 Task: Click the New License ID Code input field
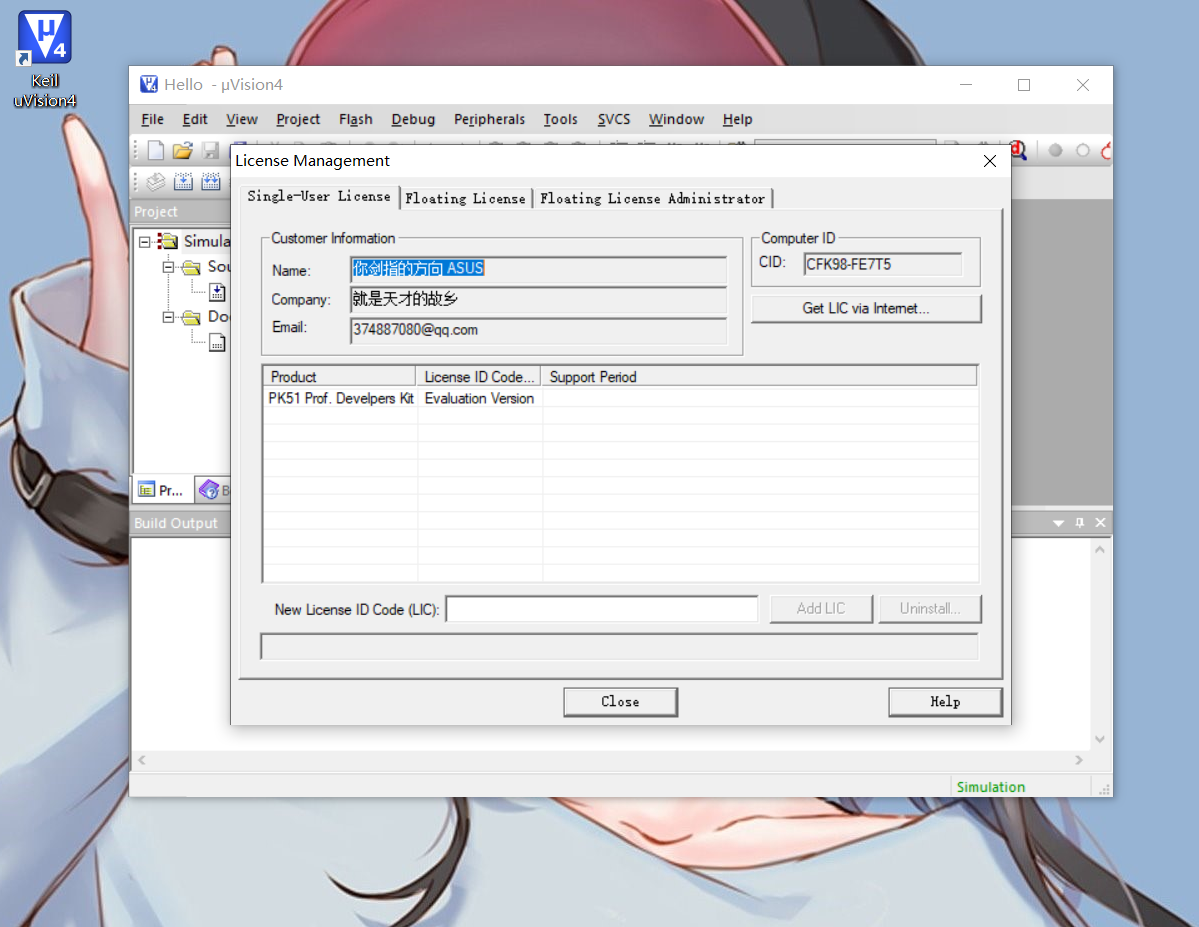[x=602, y=610]
